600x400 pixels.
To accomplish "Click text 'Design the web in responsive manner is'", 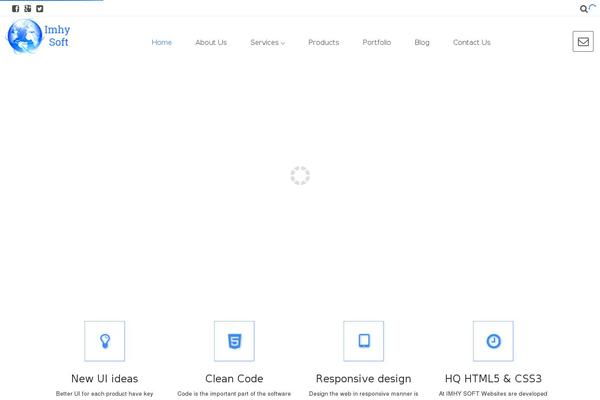I will tap(364, 394).
